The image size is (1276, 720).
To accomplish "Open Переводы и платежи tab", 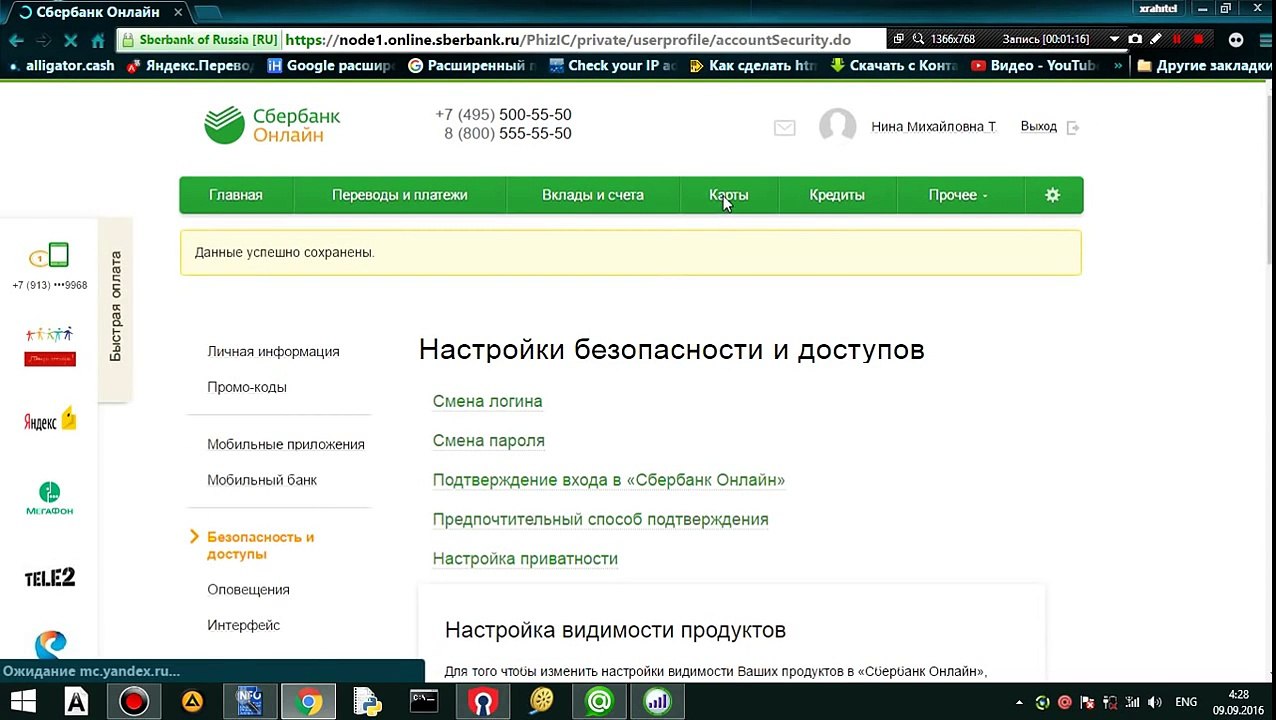I will tap(400, 195).
